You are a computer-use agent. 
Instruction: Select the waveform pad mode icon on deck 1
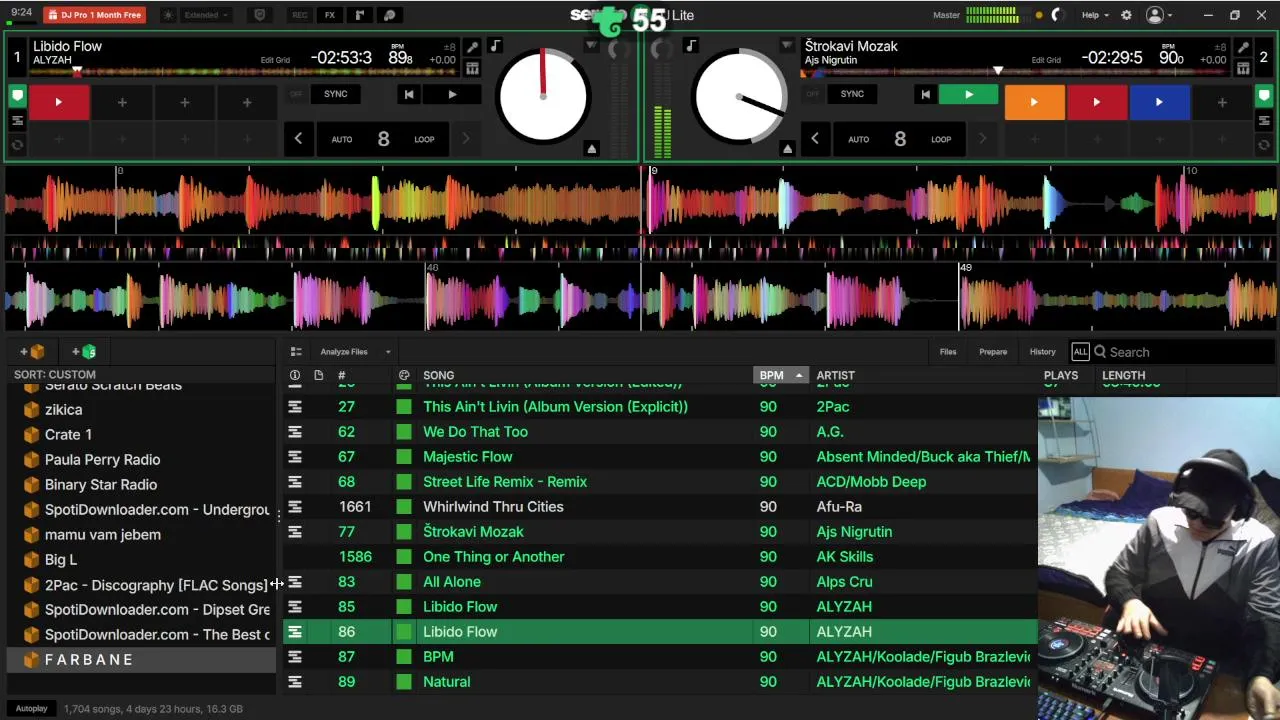17,121
